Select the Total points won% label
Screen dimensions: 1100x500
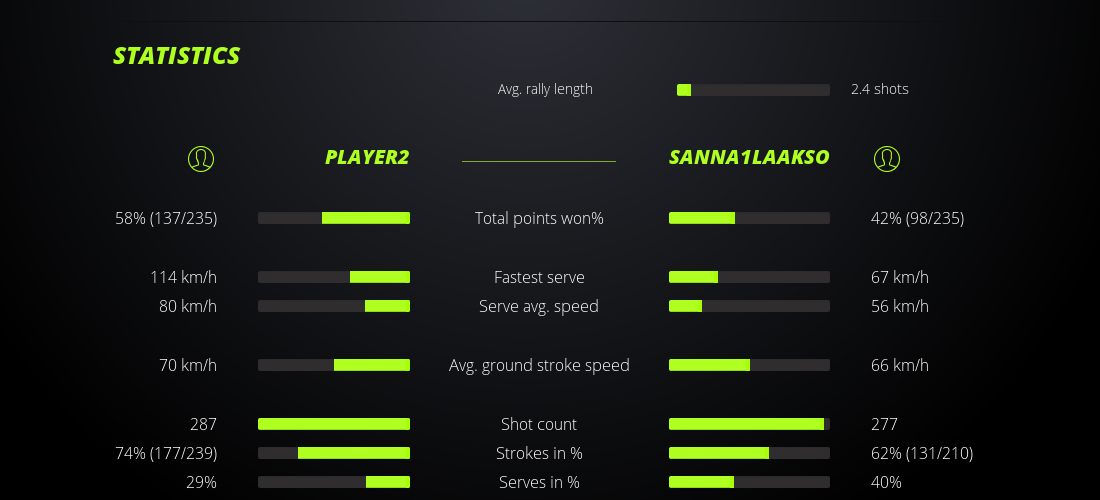[x=539, y=218]
